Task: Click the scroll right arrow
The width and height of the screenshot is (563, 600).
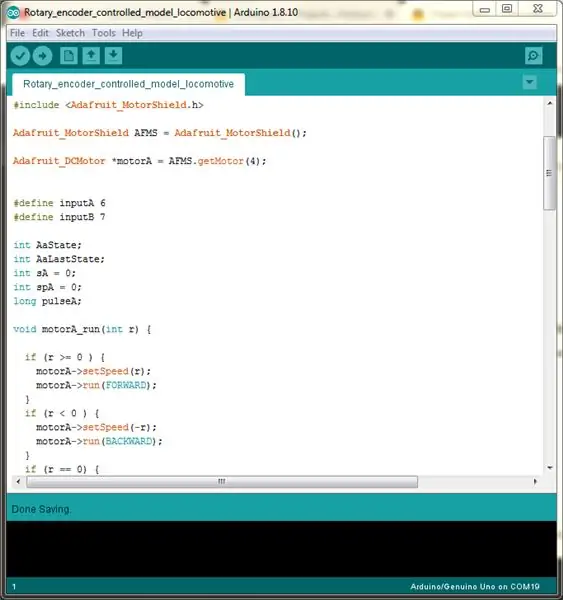Action: click(x=535, y=481)
